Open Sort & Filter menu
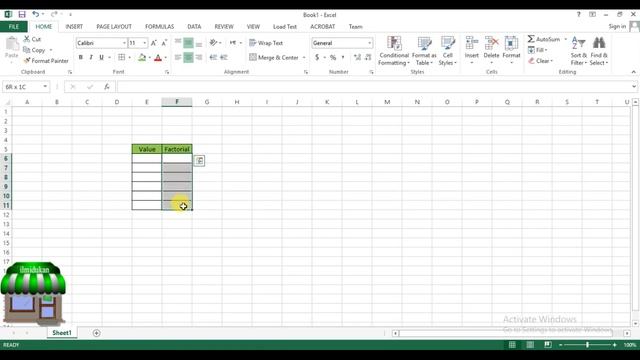 tap(578, 51)
